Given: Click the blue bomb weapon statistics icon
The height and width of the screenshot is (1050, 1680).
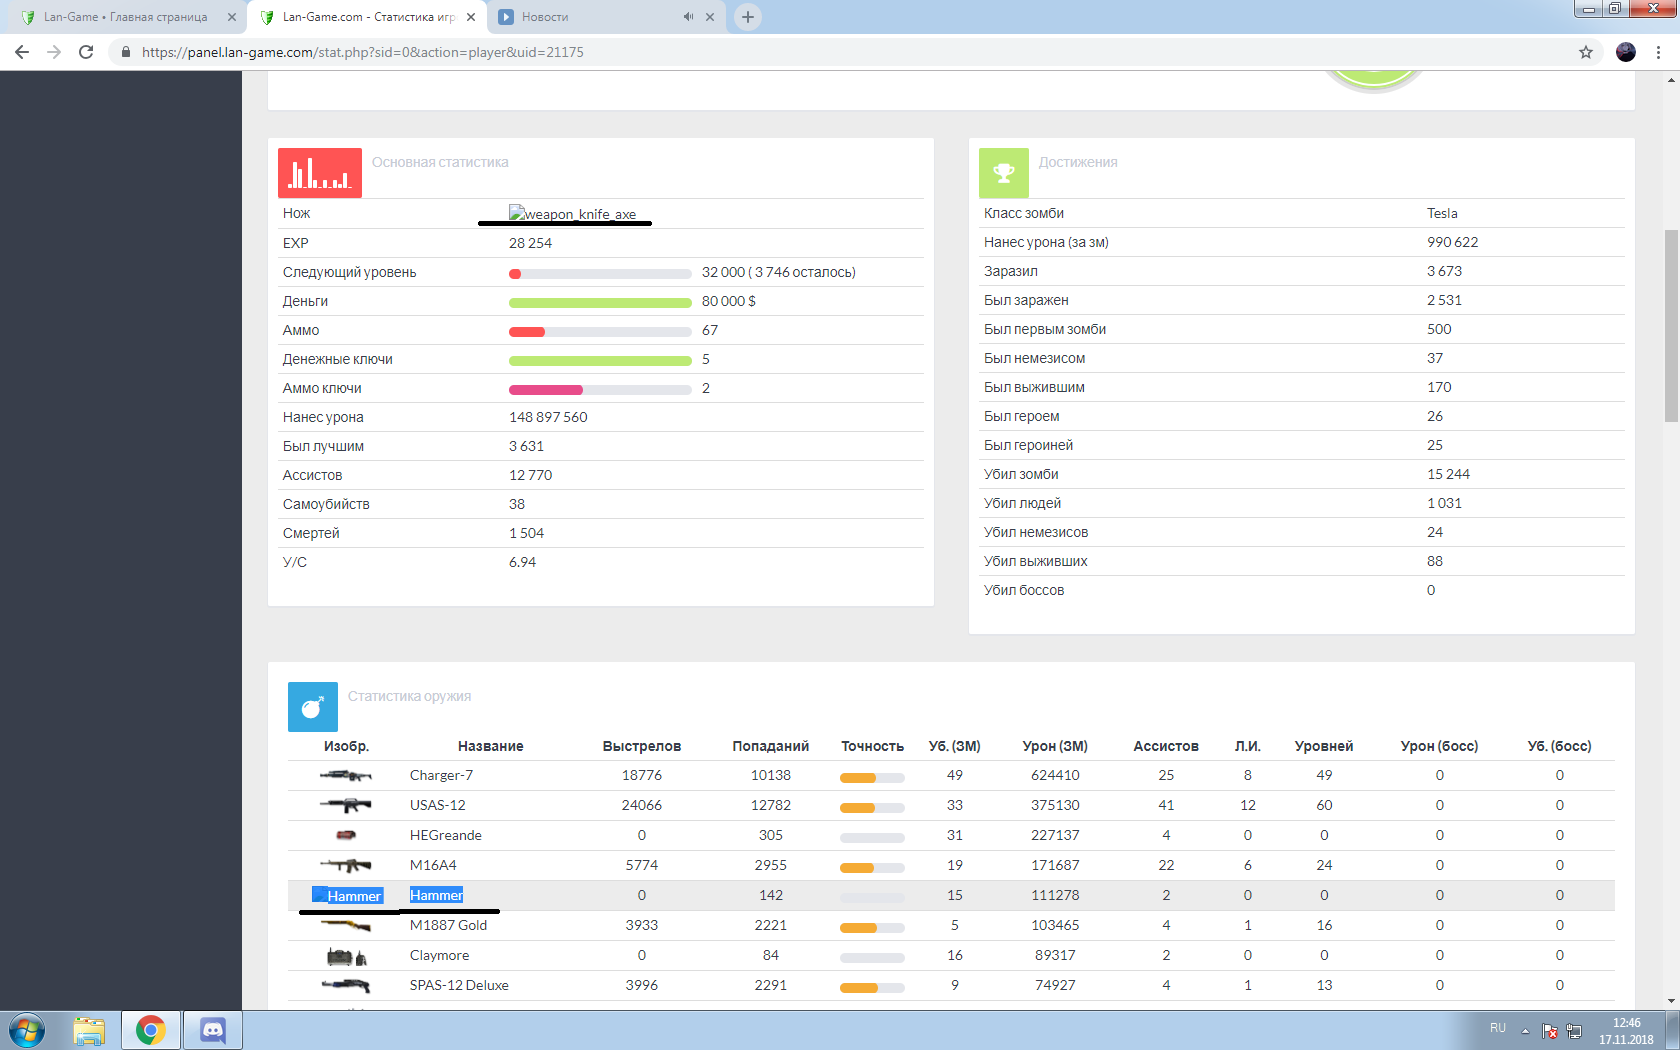Looking at the screenshot, I should (x=312, y=707).
